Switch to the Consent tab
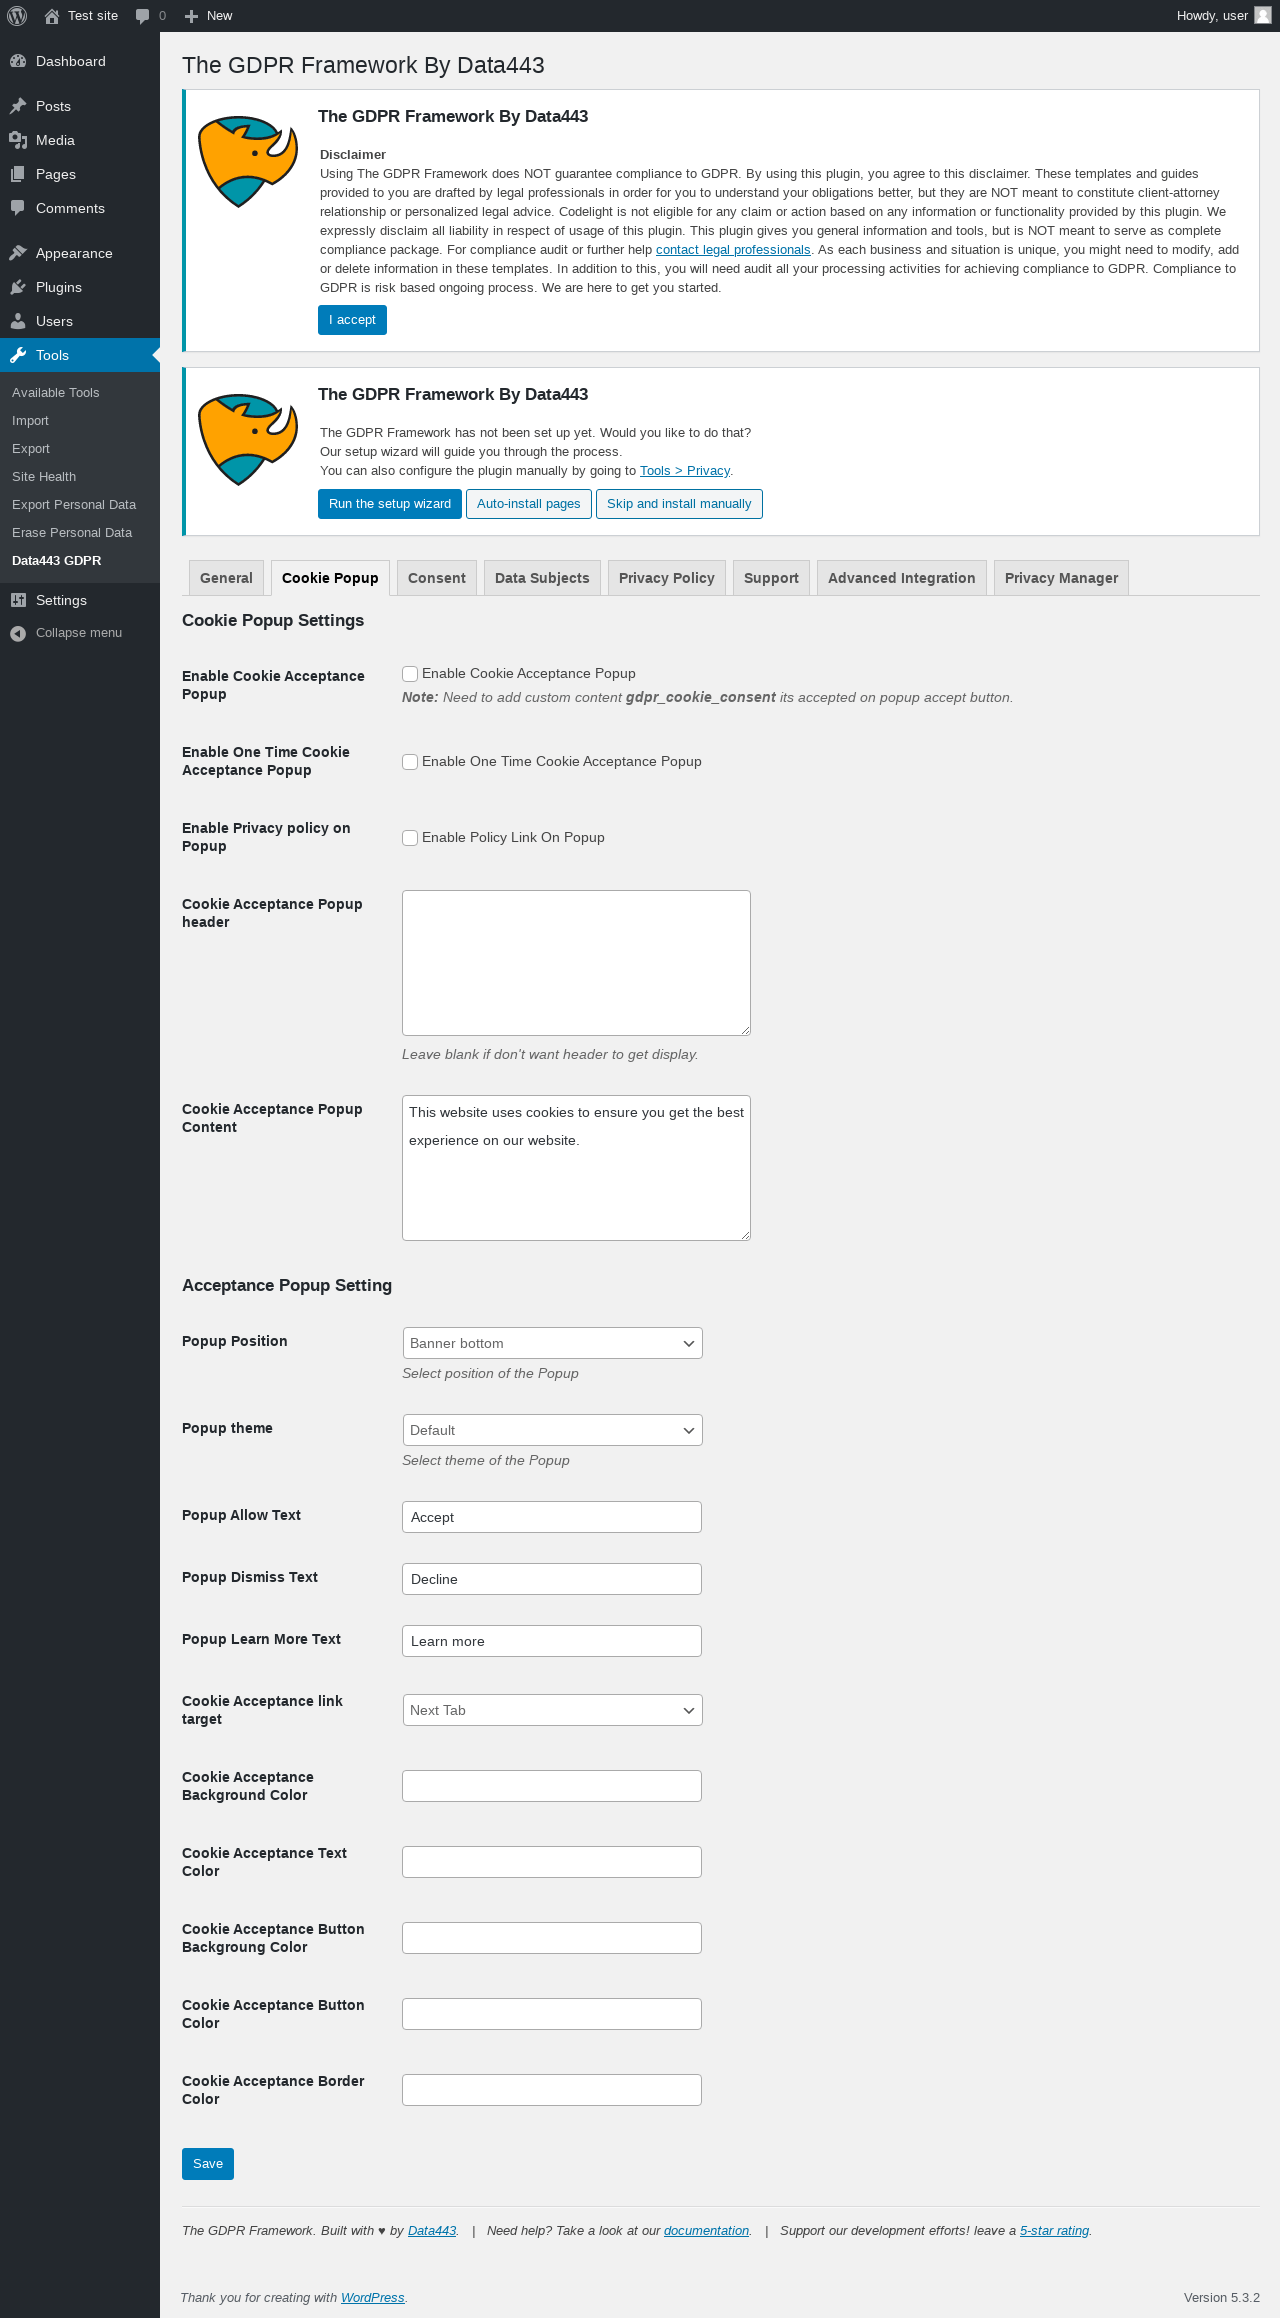The width and height of the screenshot is (1280, 2318). pyautogui.click(x=437, y=578)
